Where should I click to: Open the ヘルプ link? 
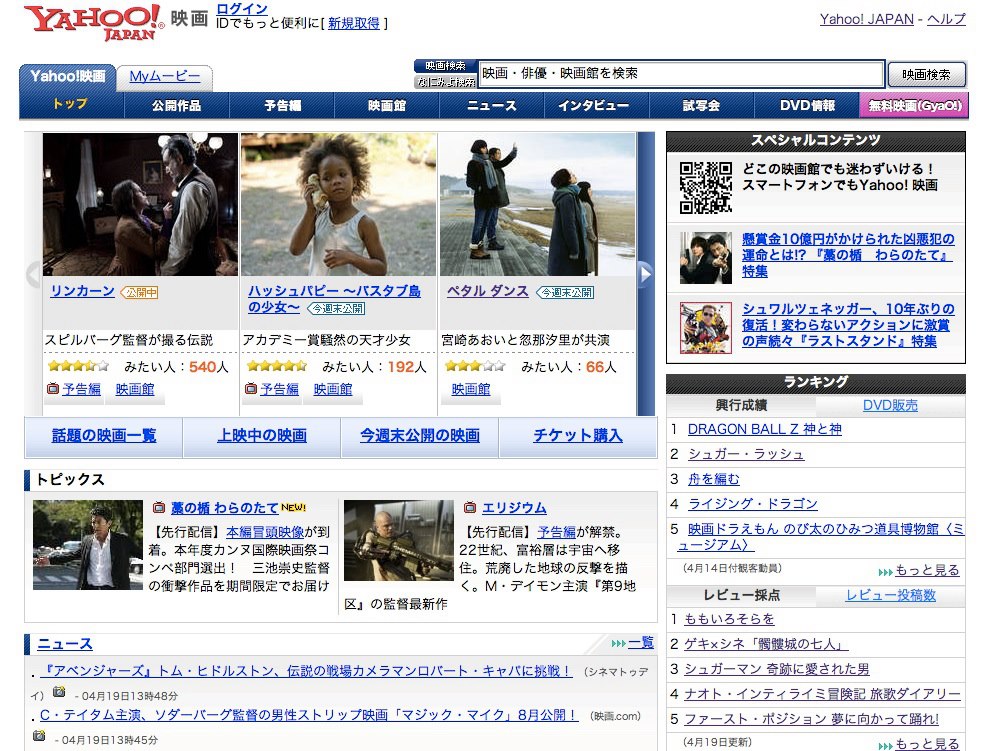point(946,19)
